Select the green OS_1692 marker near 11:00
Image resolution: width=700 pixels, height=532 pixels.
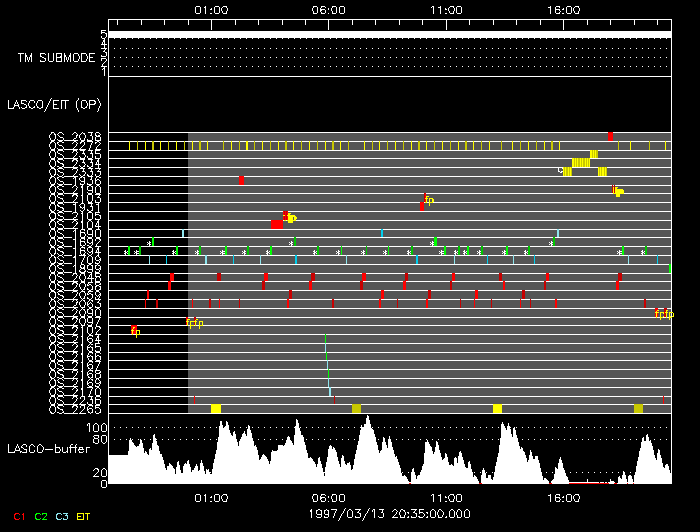436,242
